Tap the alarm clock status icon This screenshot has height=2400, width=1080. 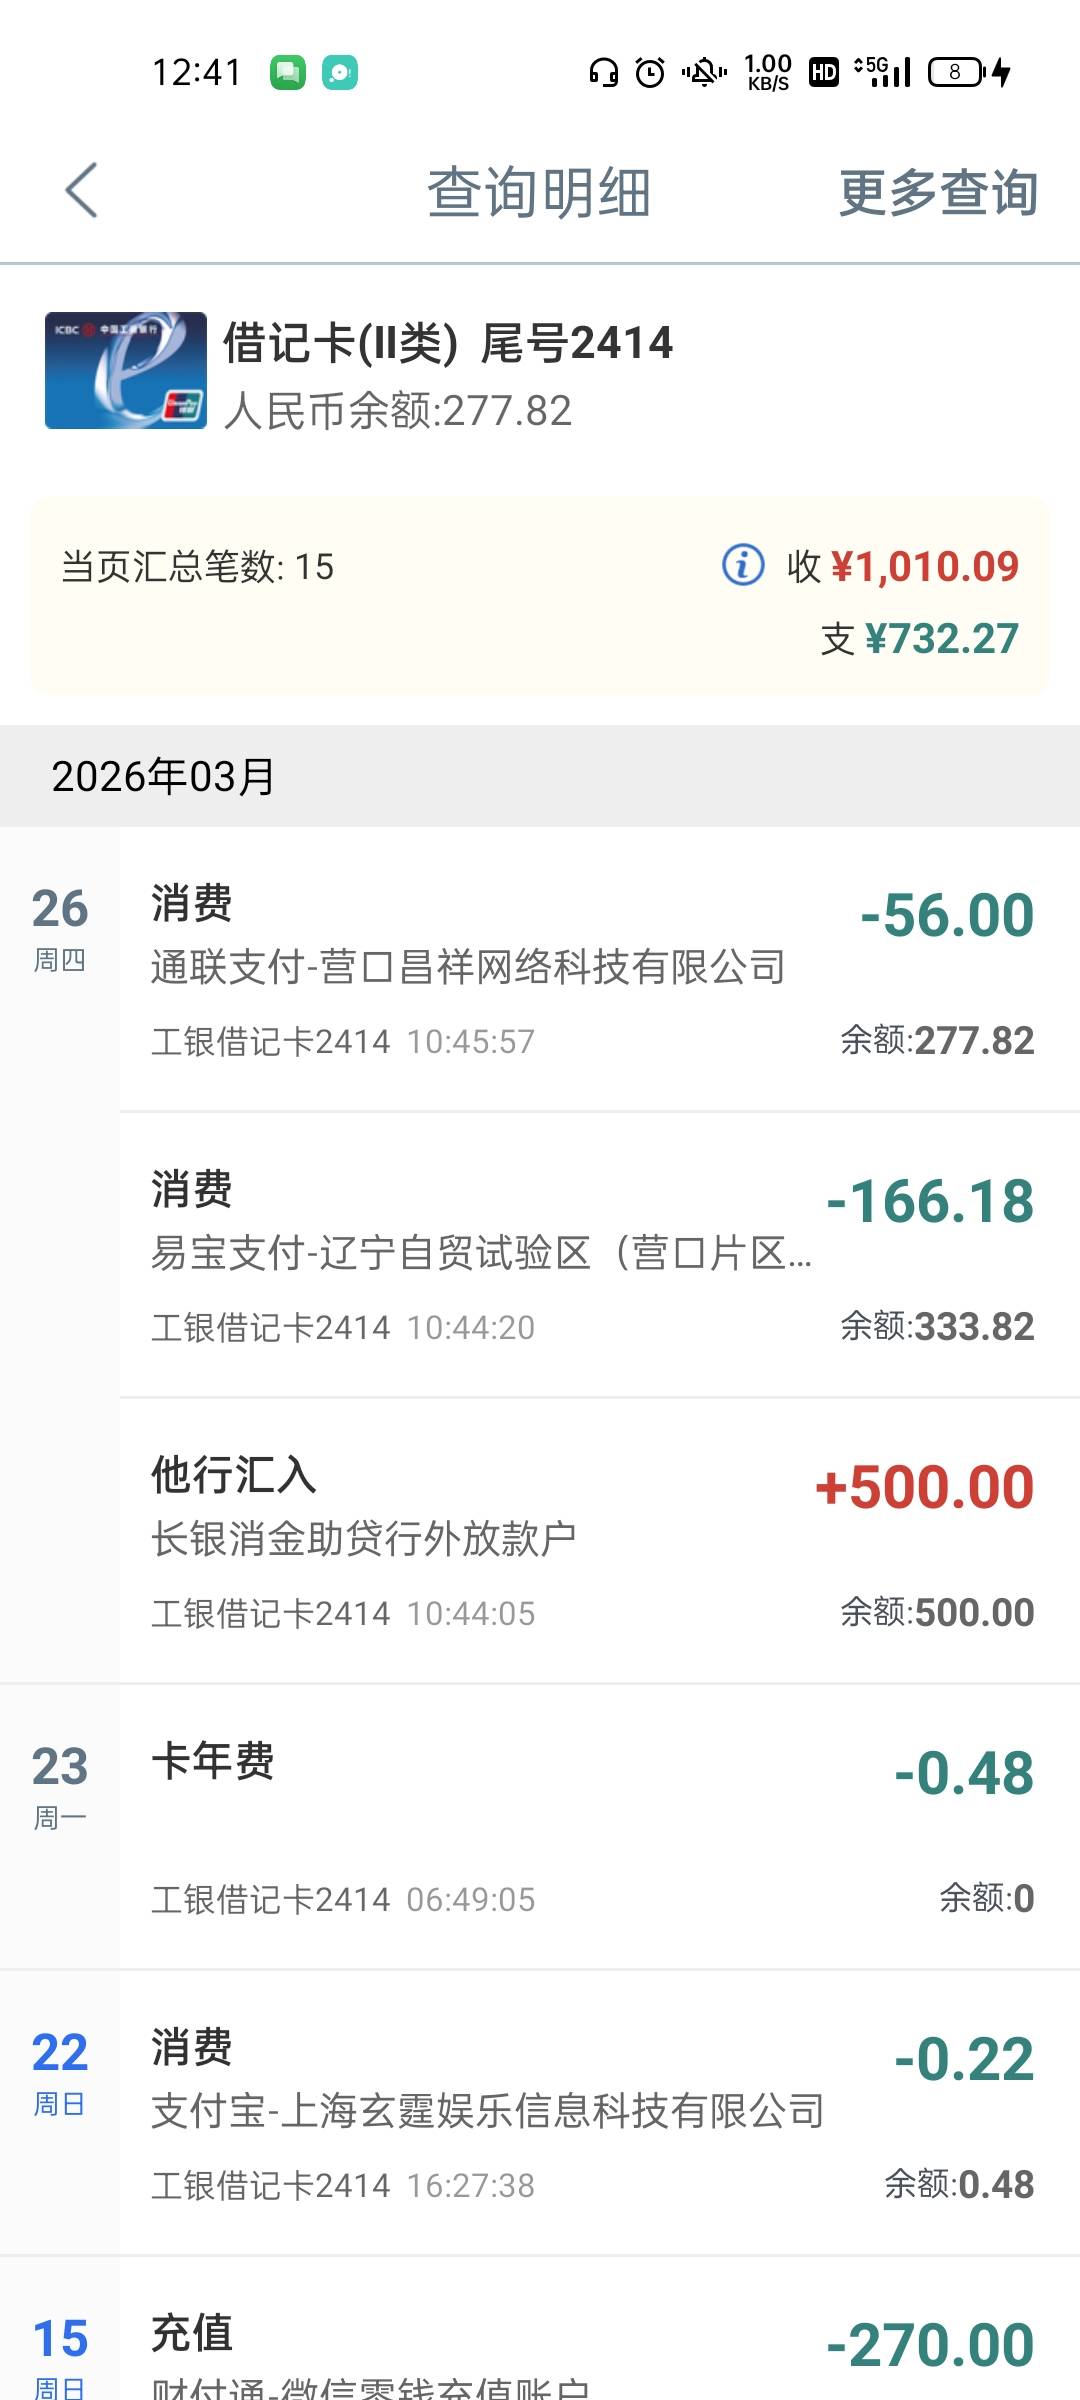click(650, 72)
